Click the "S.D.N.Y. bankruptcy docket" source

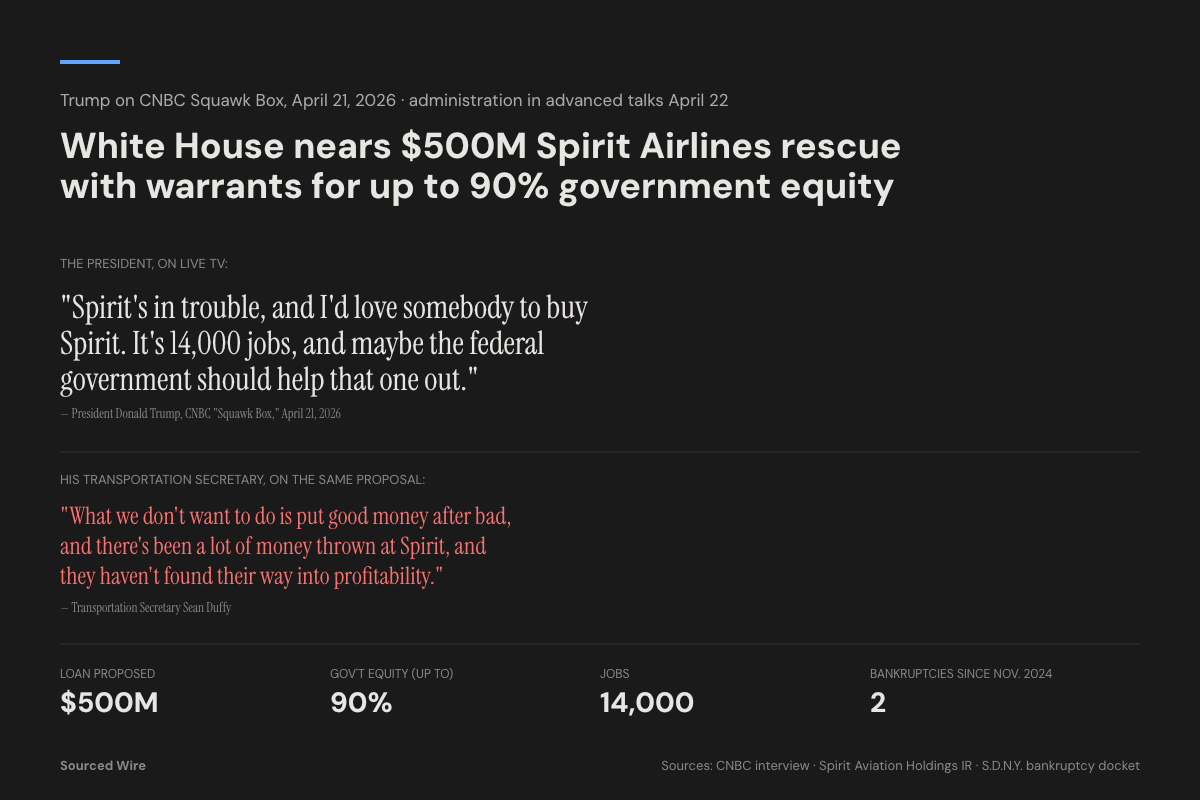pos(1061,766)
